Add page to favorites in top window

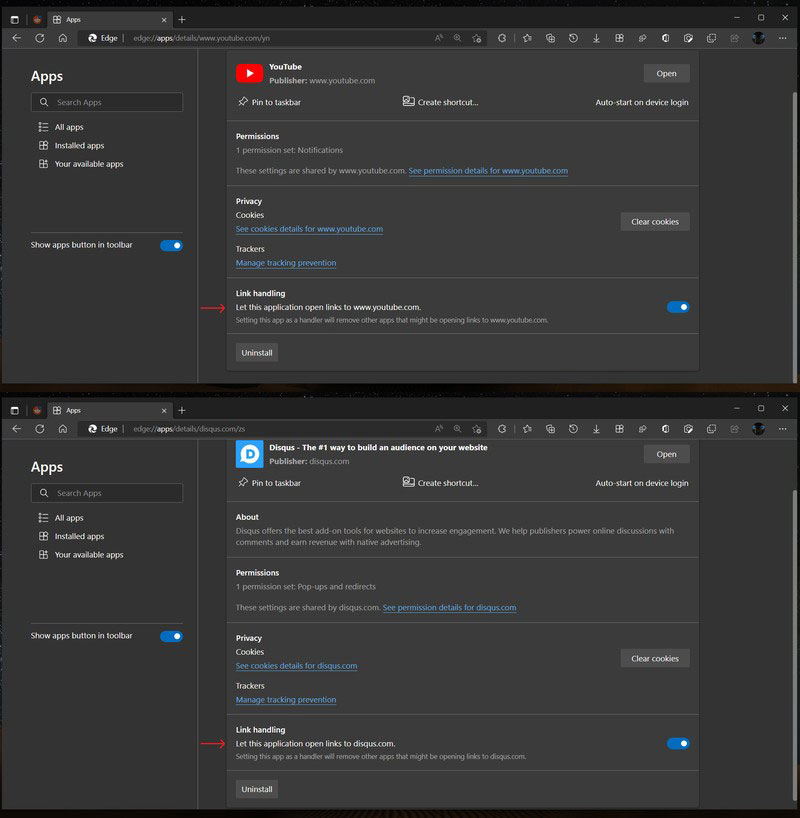pyautogui.click(x=476, y=38)
